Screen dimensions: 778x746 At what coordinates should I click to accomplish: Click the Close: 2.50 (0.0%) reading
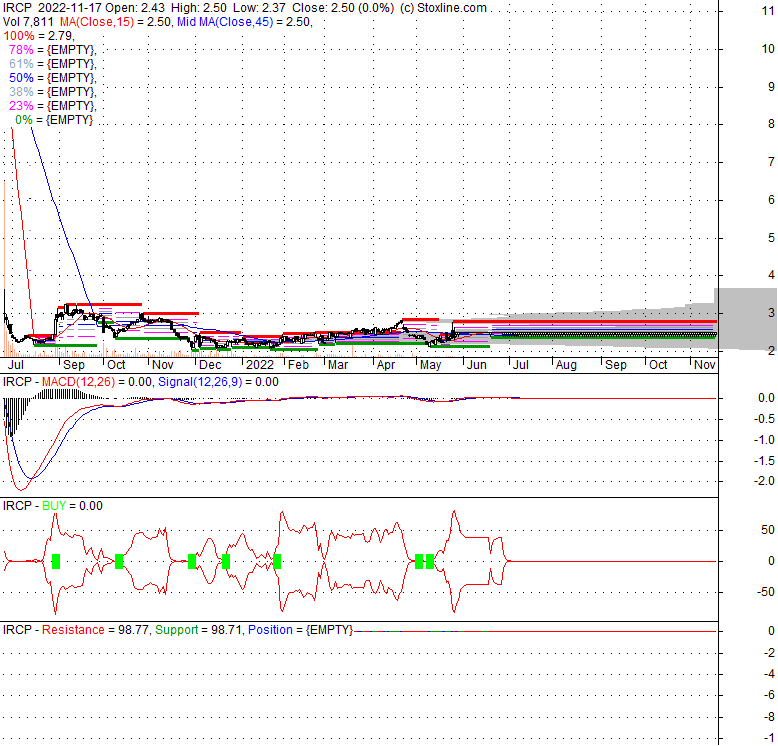point(343,8)
